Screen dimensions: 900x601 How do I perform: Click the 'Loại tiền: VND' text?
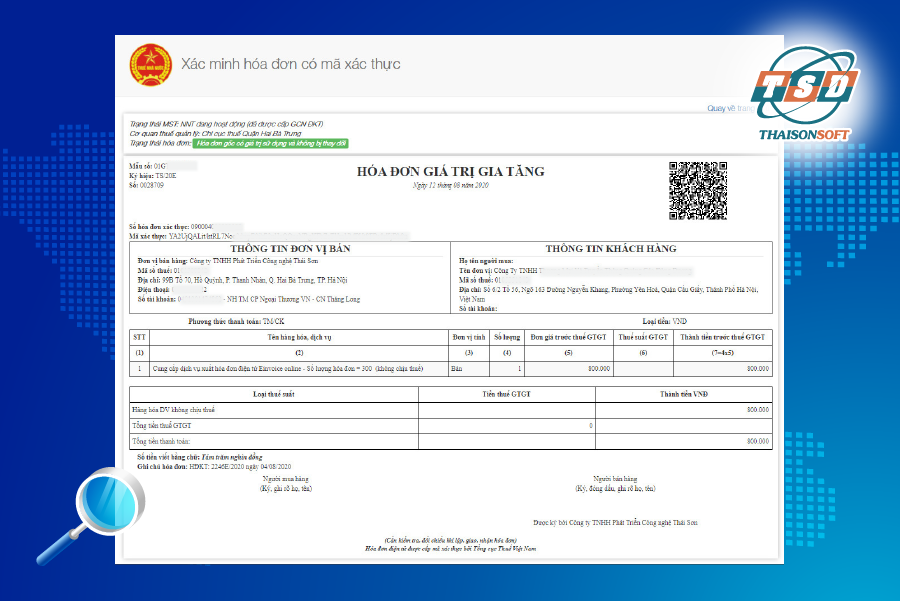(x=665, y=321)
